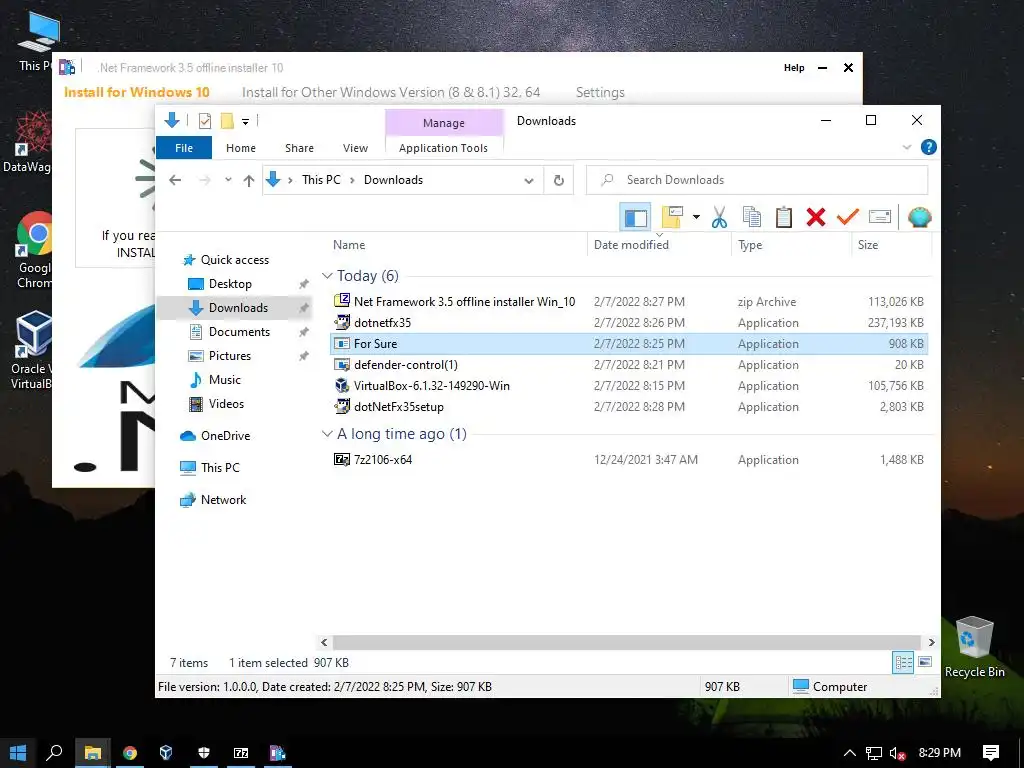Open the Share ribbon tab
The image size is (1024, 768).
coord(299,148)
